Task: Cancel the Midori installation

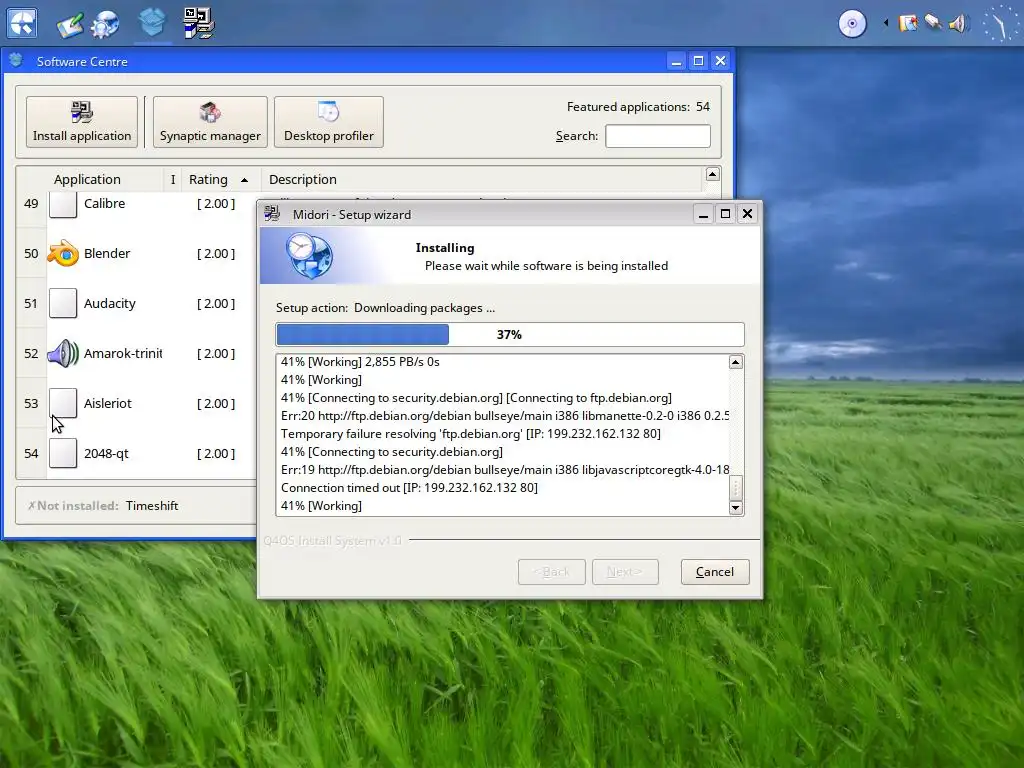Action: [x=714, y=571]
